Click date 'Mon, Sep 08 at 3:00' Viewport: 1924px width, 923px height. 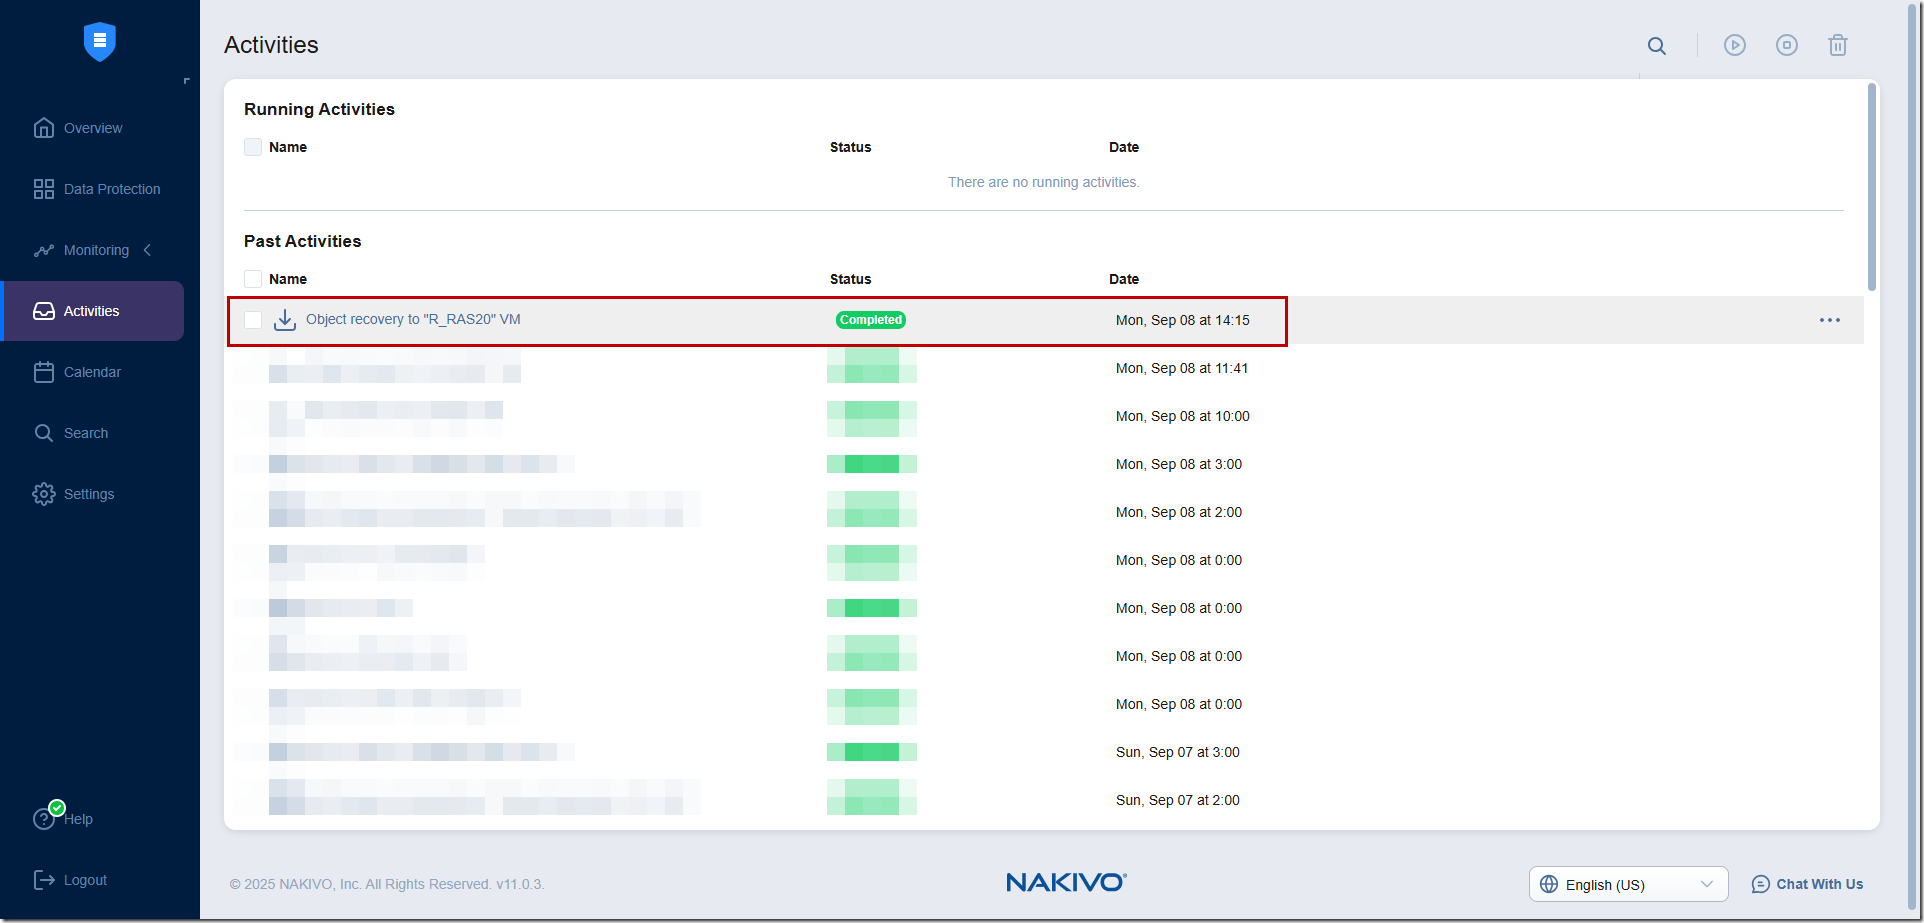point(1179,464)
